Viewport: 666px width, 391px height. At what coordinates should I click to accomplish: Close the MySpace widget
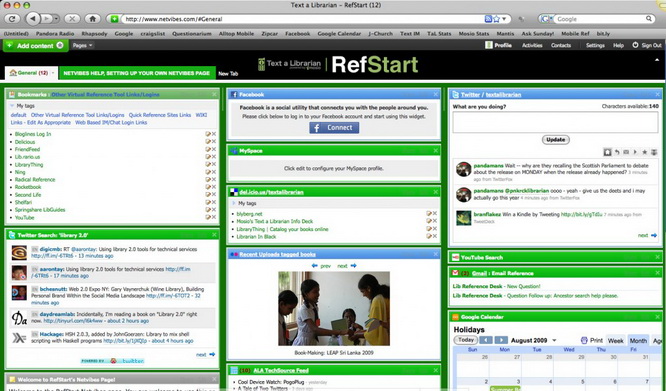pyautogui.click(x=435, y=151)
